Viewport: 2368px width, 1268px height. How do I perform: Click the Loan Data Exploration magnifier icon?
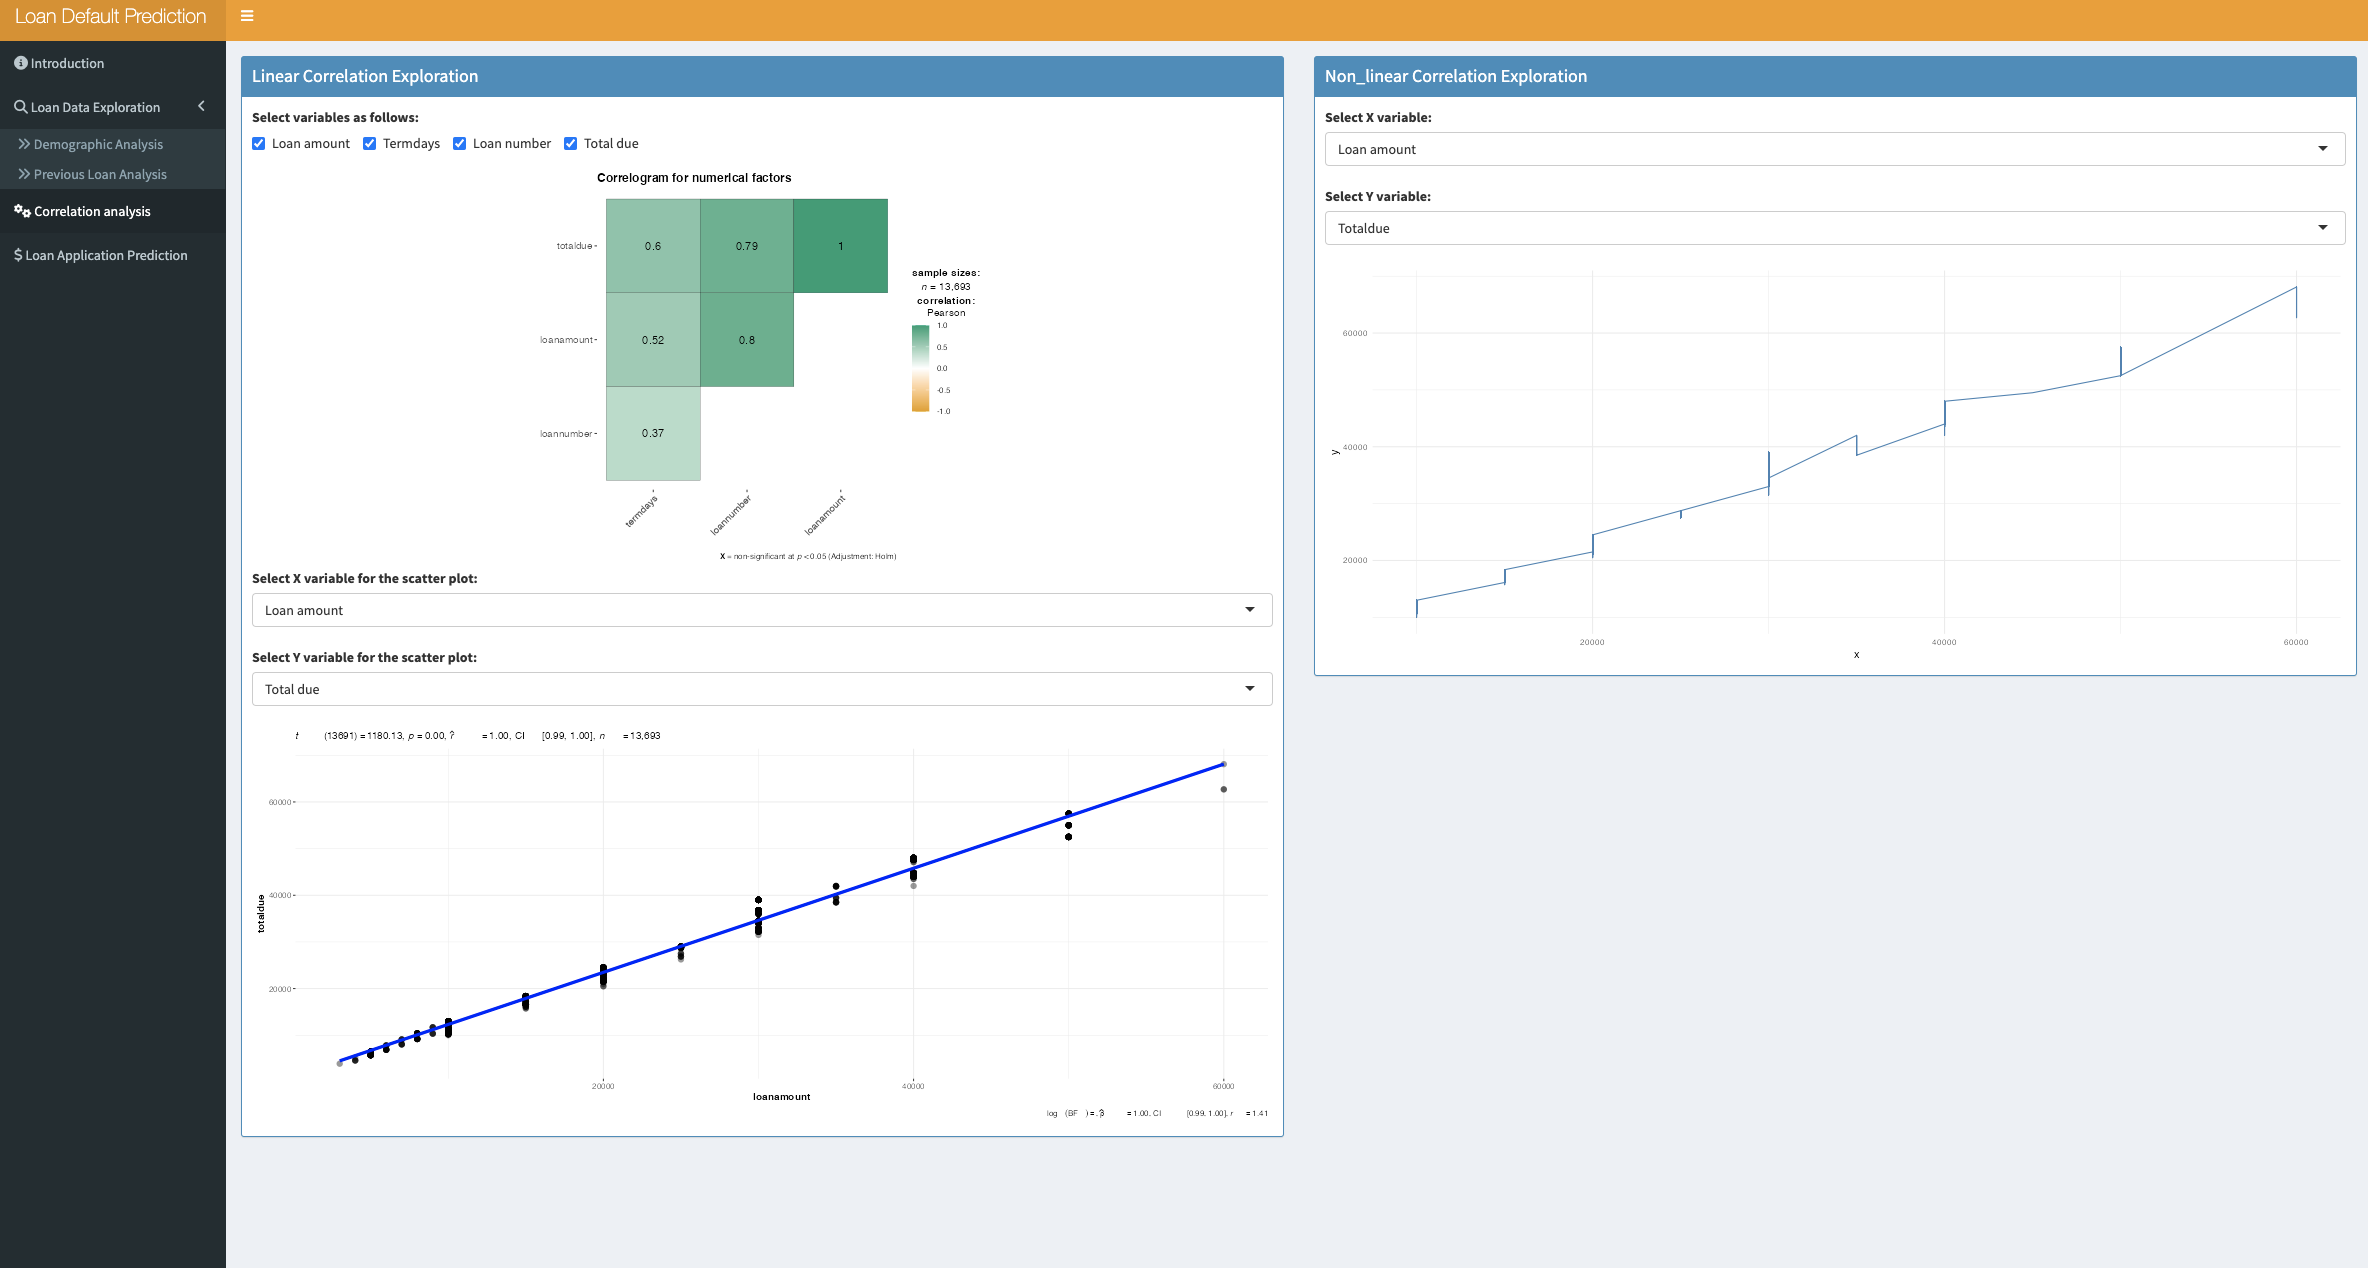pyautogui.click(x=20, y=107)
